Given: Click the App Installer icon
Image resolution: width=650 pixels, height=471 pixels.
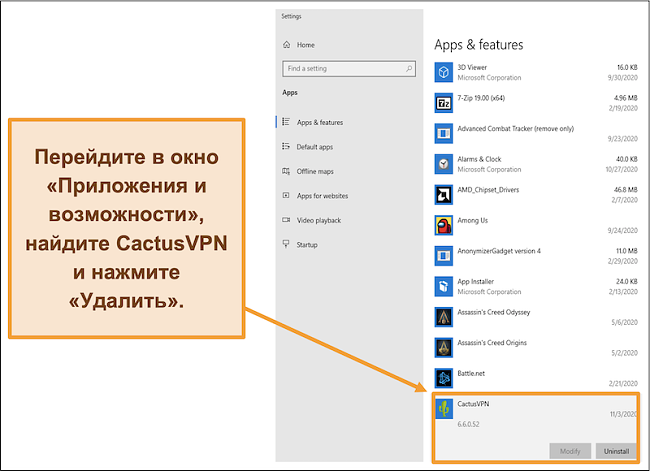Looking at the screenshot, I should point(444,286).
